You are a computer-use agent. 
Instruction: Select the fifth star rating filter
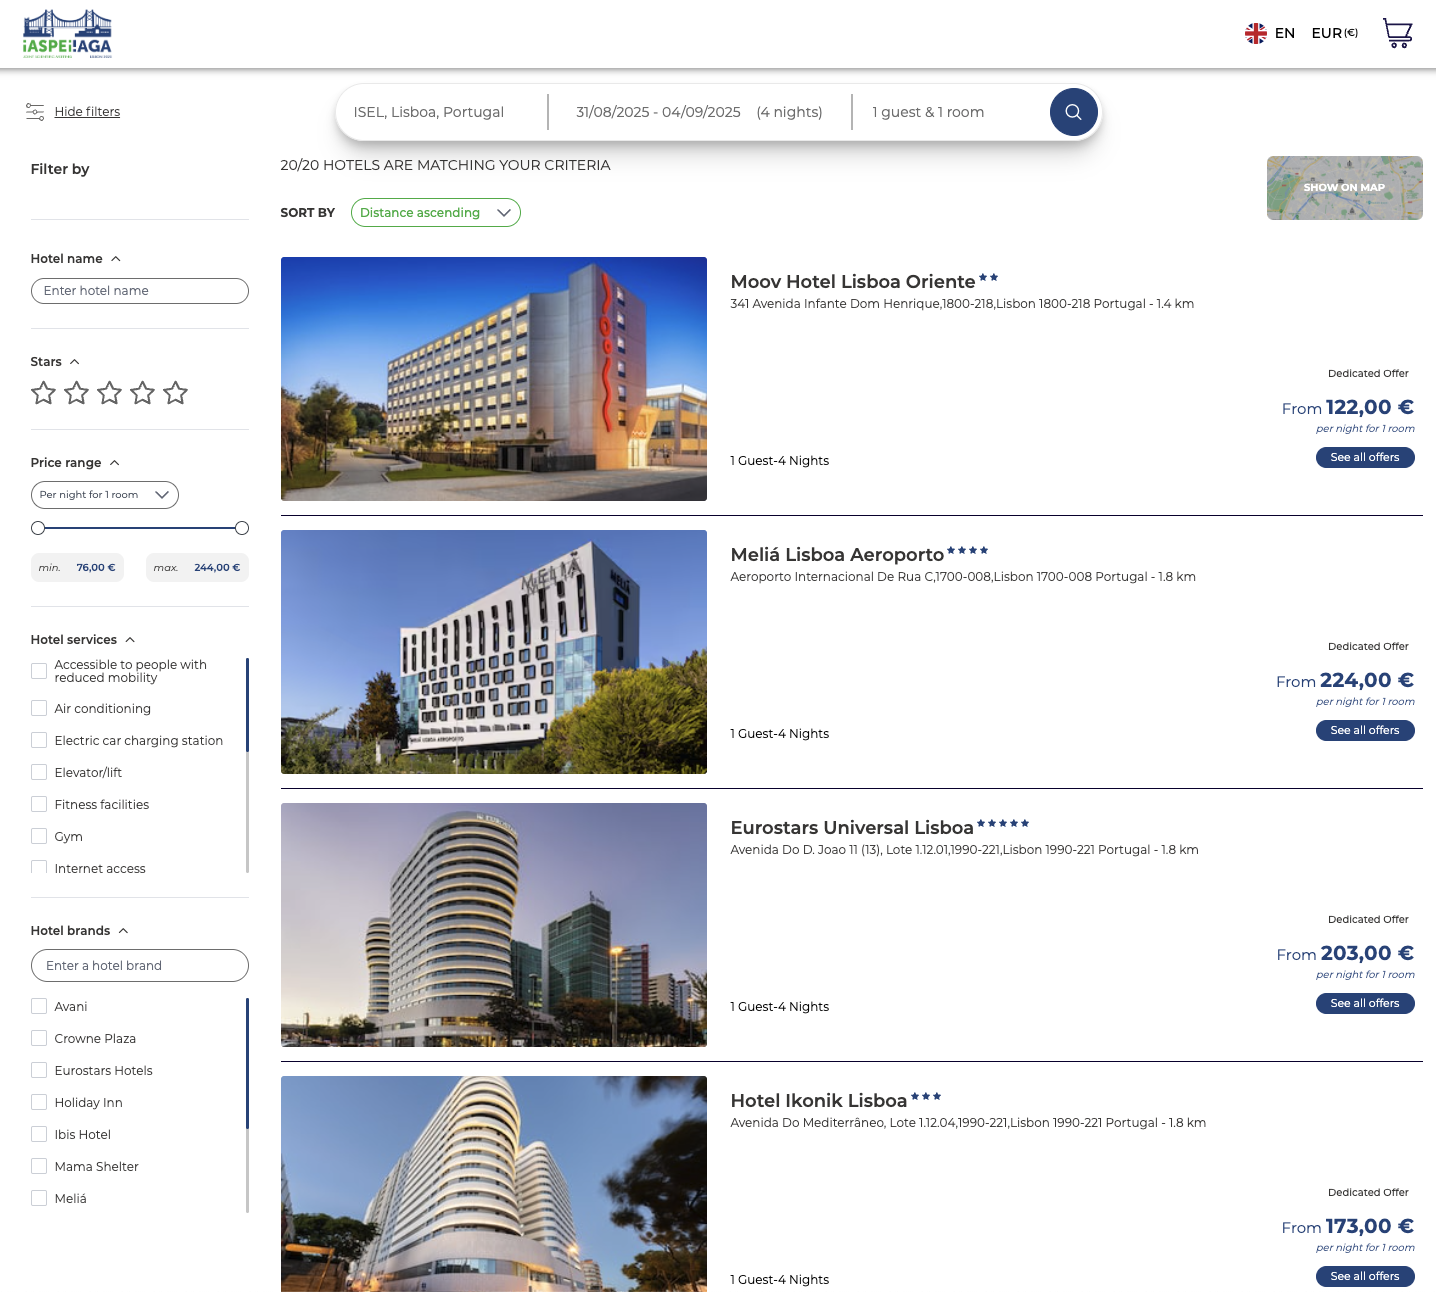pos(175,393)
